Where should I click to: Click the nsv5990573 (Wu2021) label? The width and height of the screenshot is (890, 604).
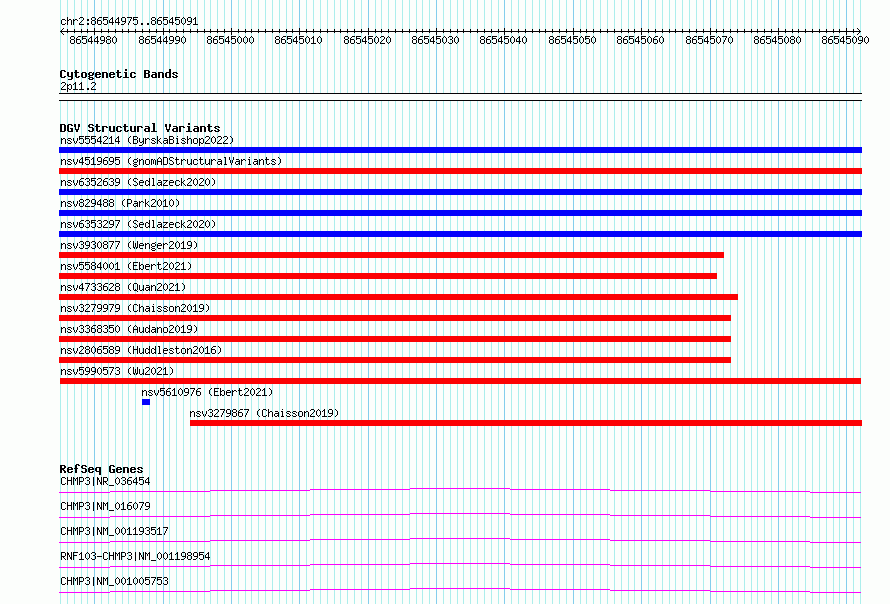point(117,371)
